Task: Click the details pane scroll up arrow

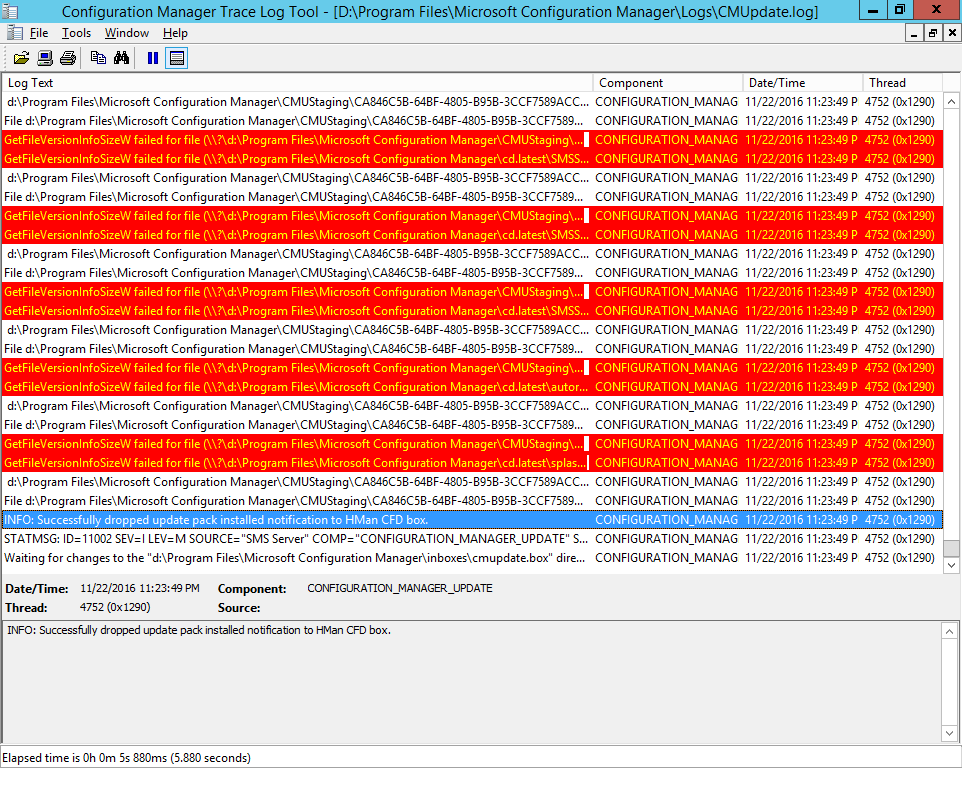Action: coord(950,631)
